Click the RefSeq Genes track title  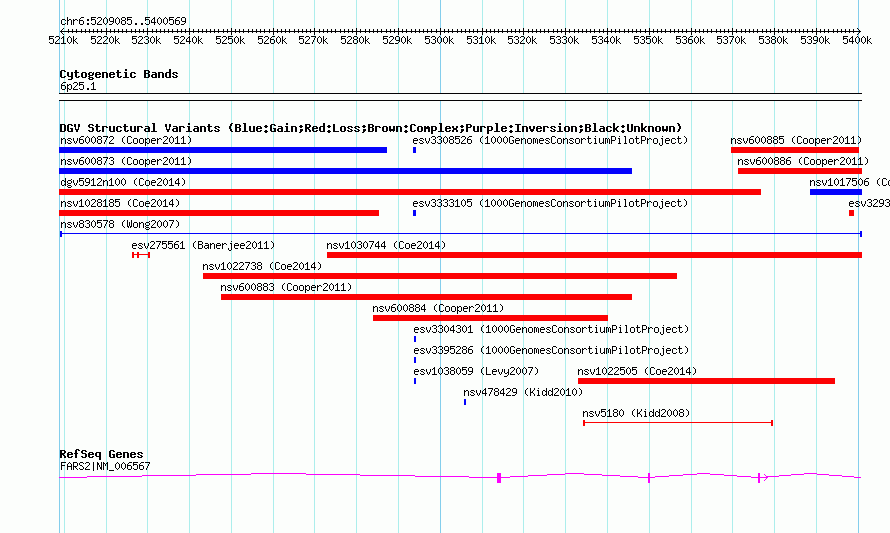coord(101,454)
